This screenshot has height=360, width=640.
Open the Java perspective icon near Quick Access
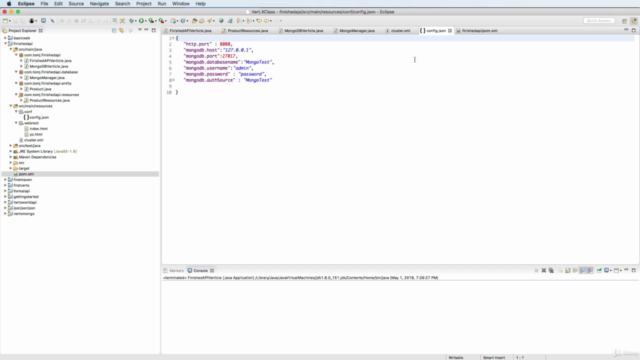tap(633, 21)
